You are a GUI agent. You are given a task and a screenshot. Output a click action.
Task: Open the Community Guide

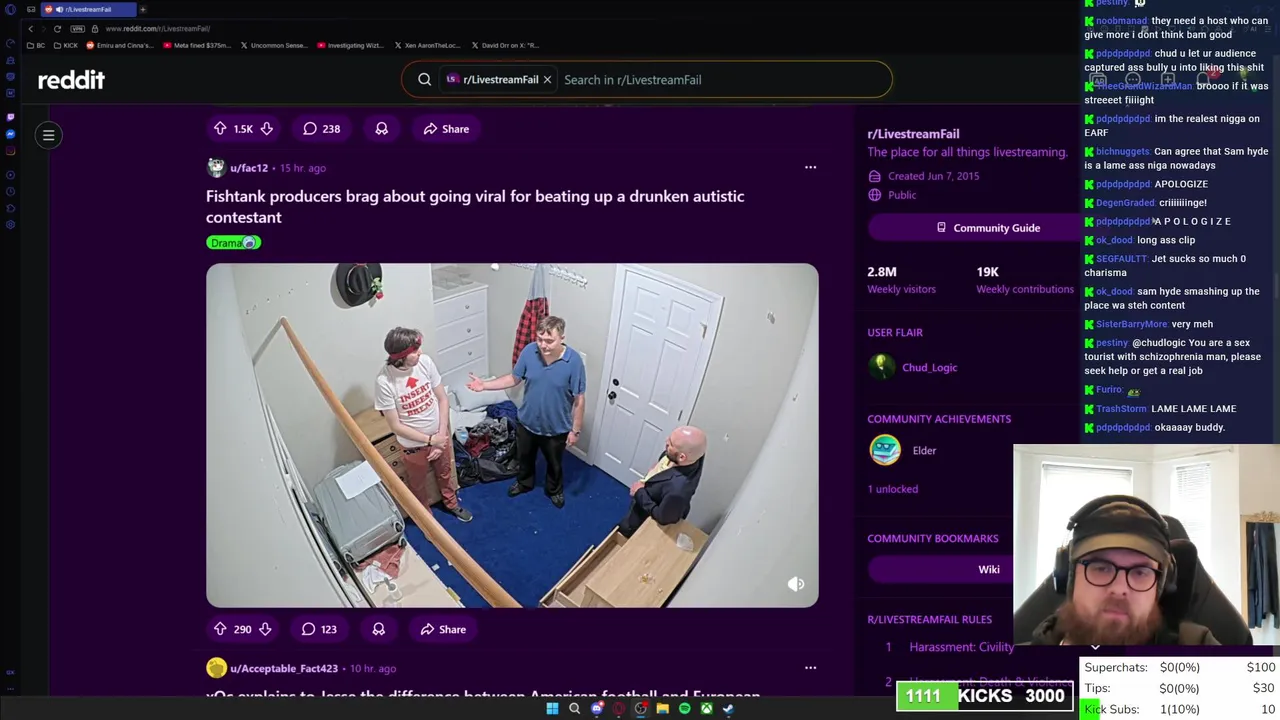pos(987,228)
